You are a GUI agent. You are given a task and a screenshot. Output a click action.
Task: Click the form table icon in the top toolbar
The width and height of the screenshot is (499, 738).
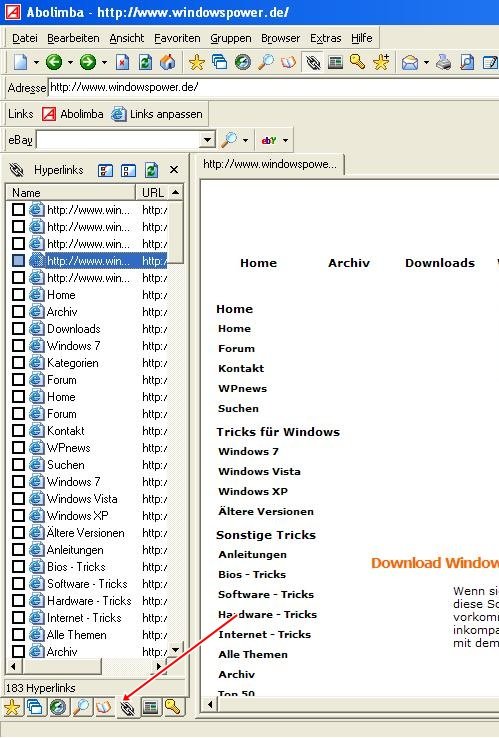coord(335,62)
